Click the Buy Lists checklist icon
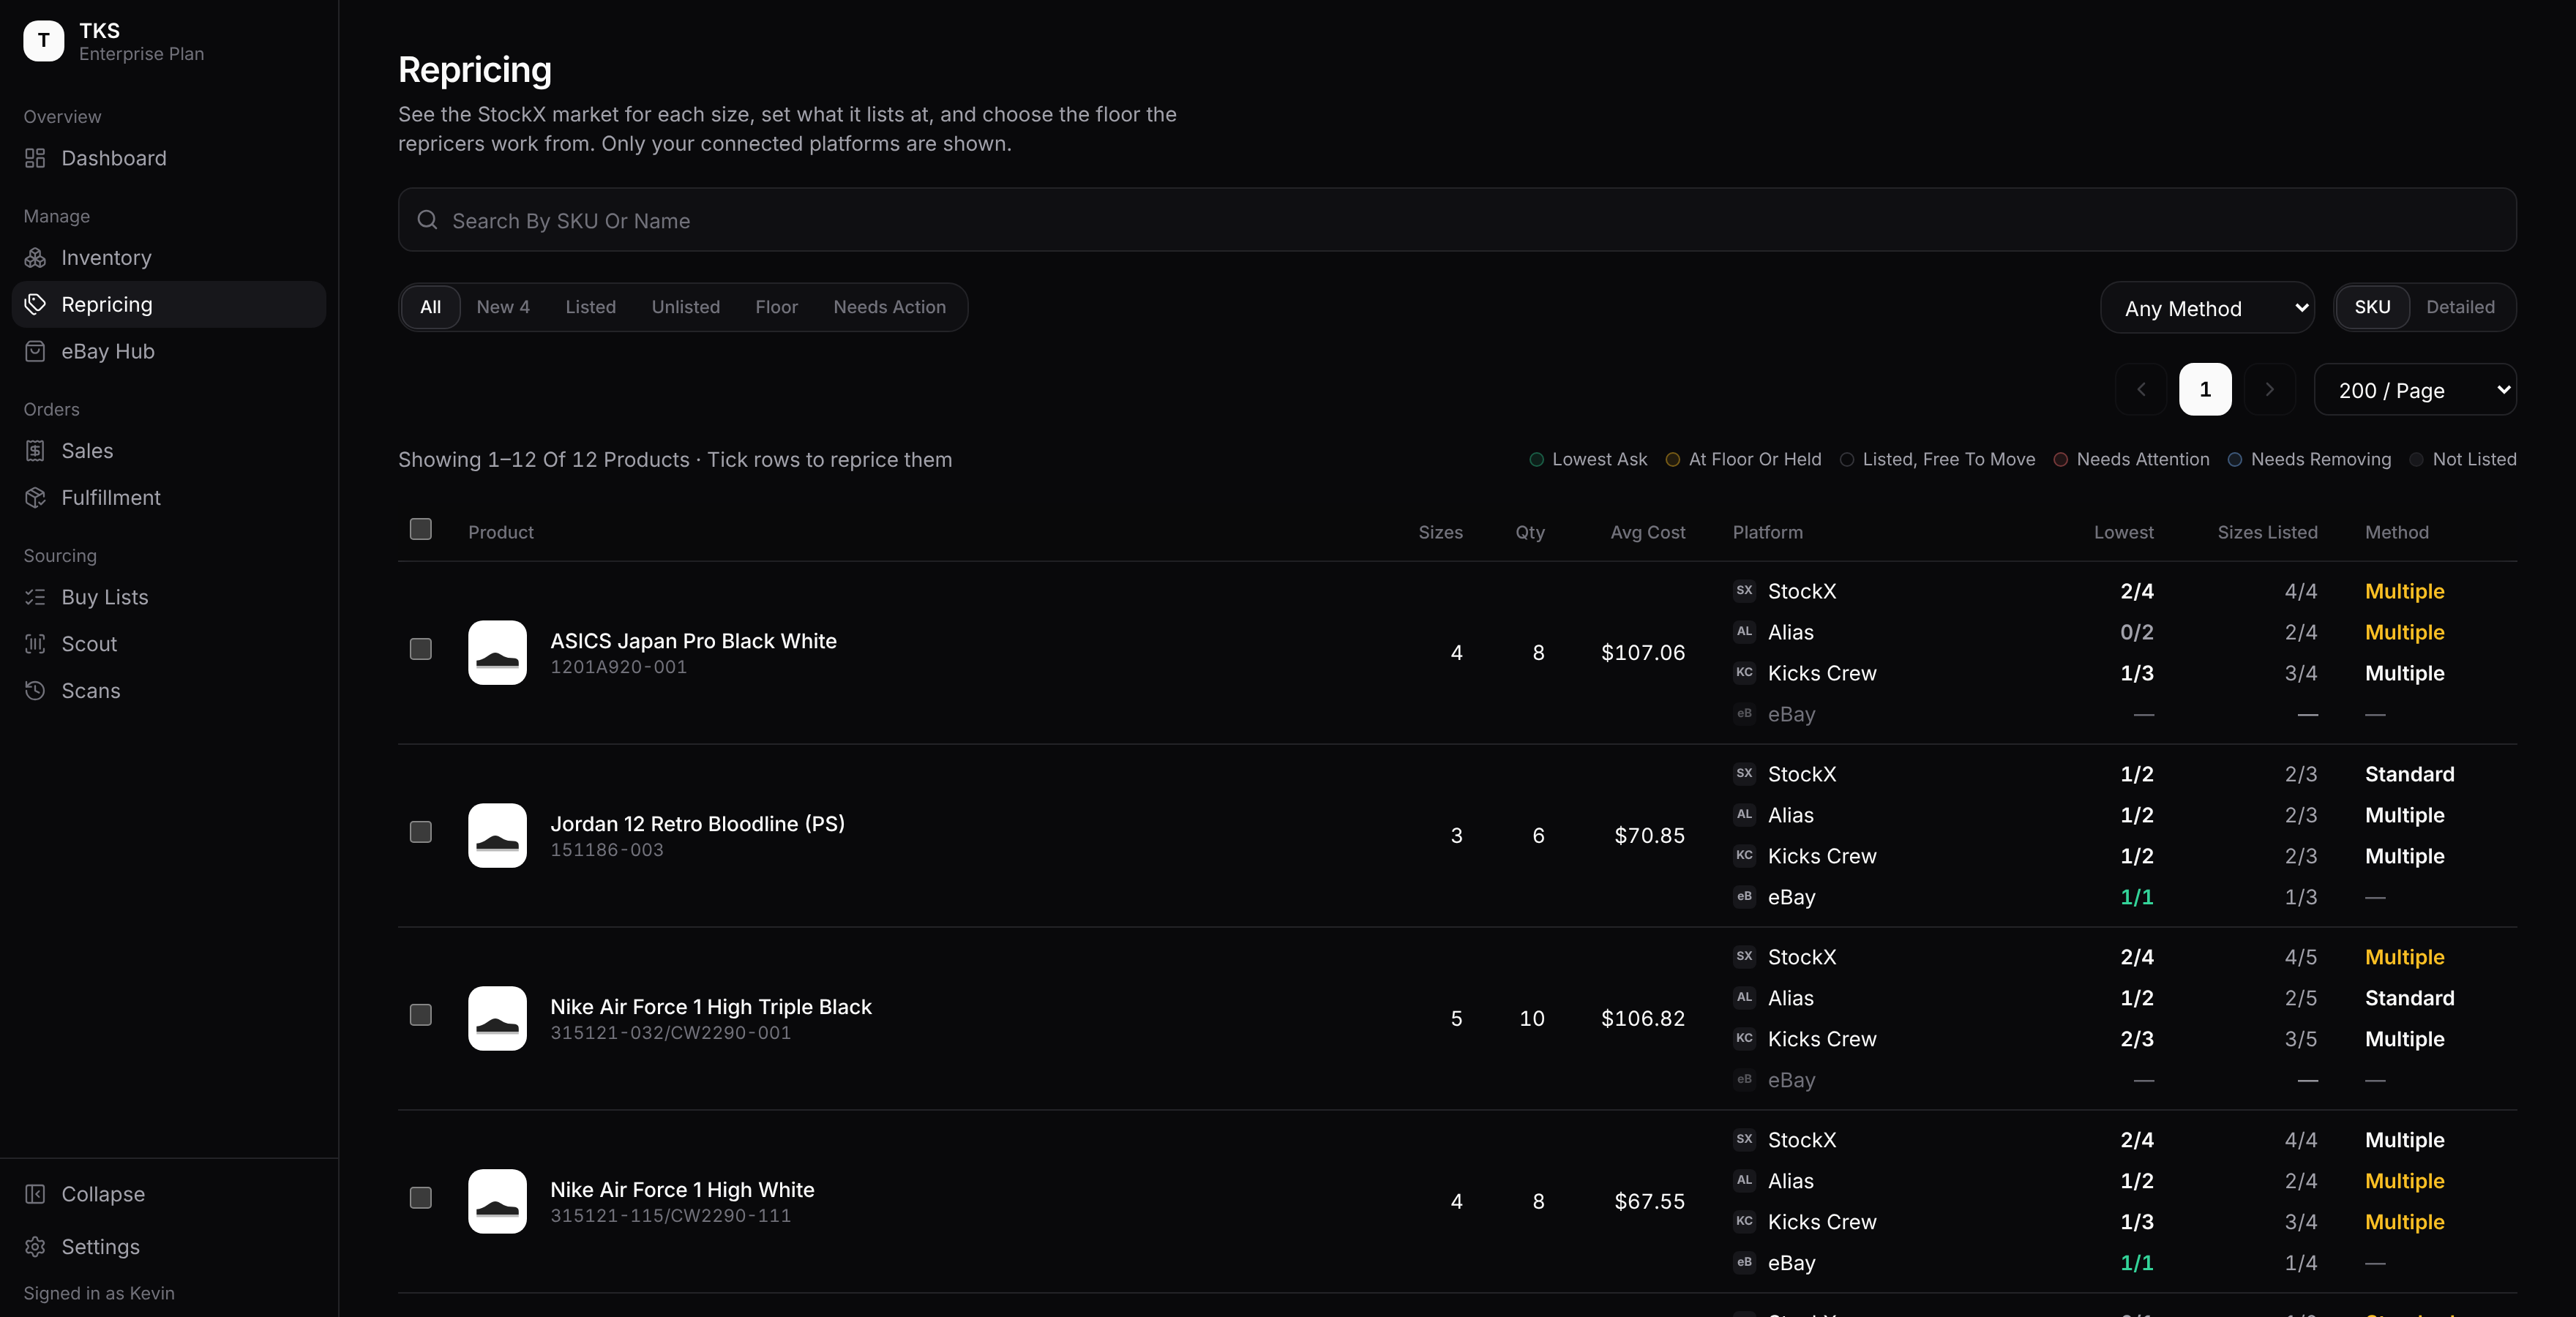This screenshot has width=2576, height=1317. [x=35, y=597]
